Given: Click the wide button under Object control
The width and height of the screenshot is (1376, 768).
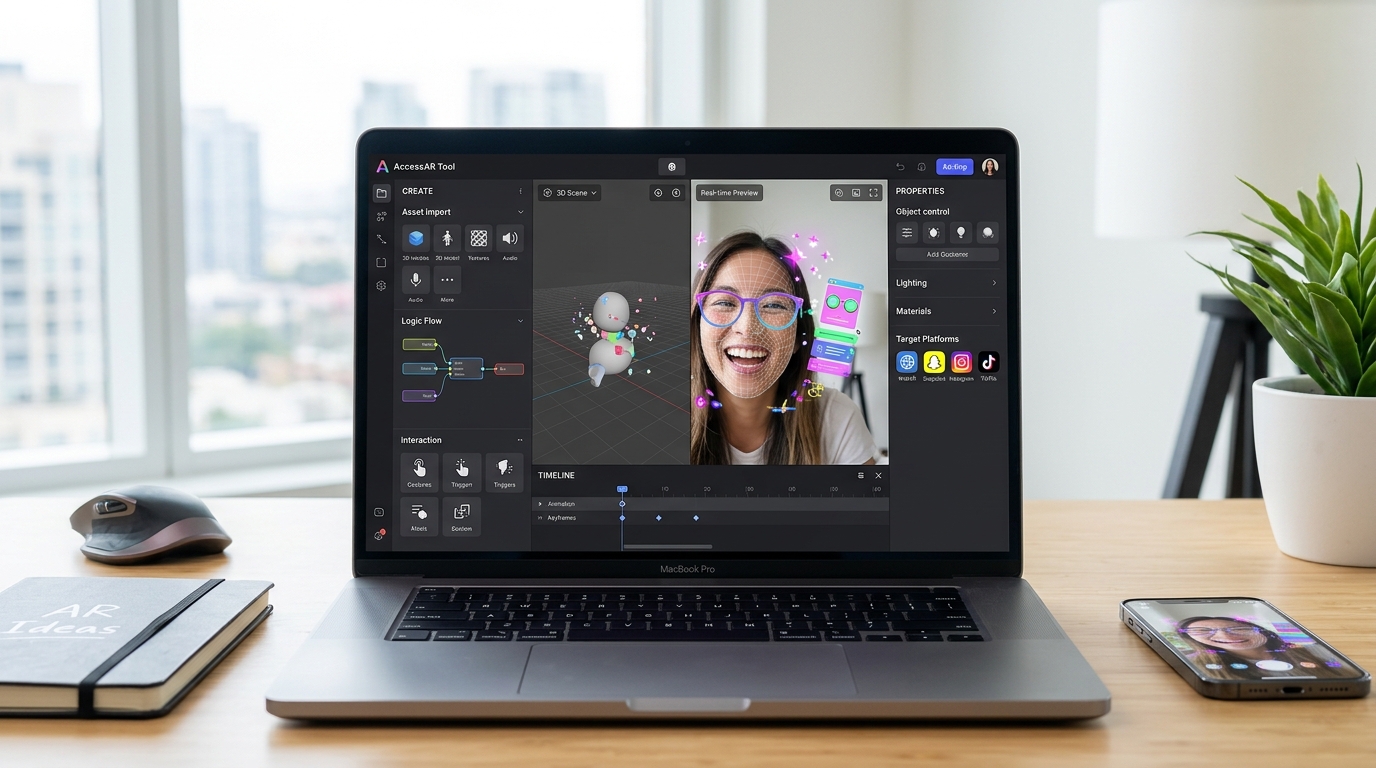Looking at the screenshot, I should click(x=946, y=254).
